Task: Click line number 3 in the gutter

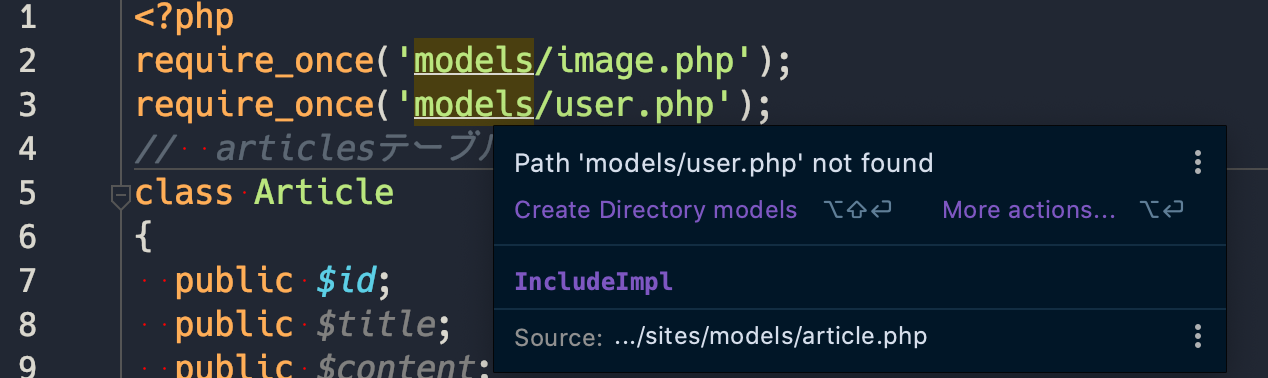Action: [28, 105]
